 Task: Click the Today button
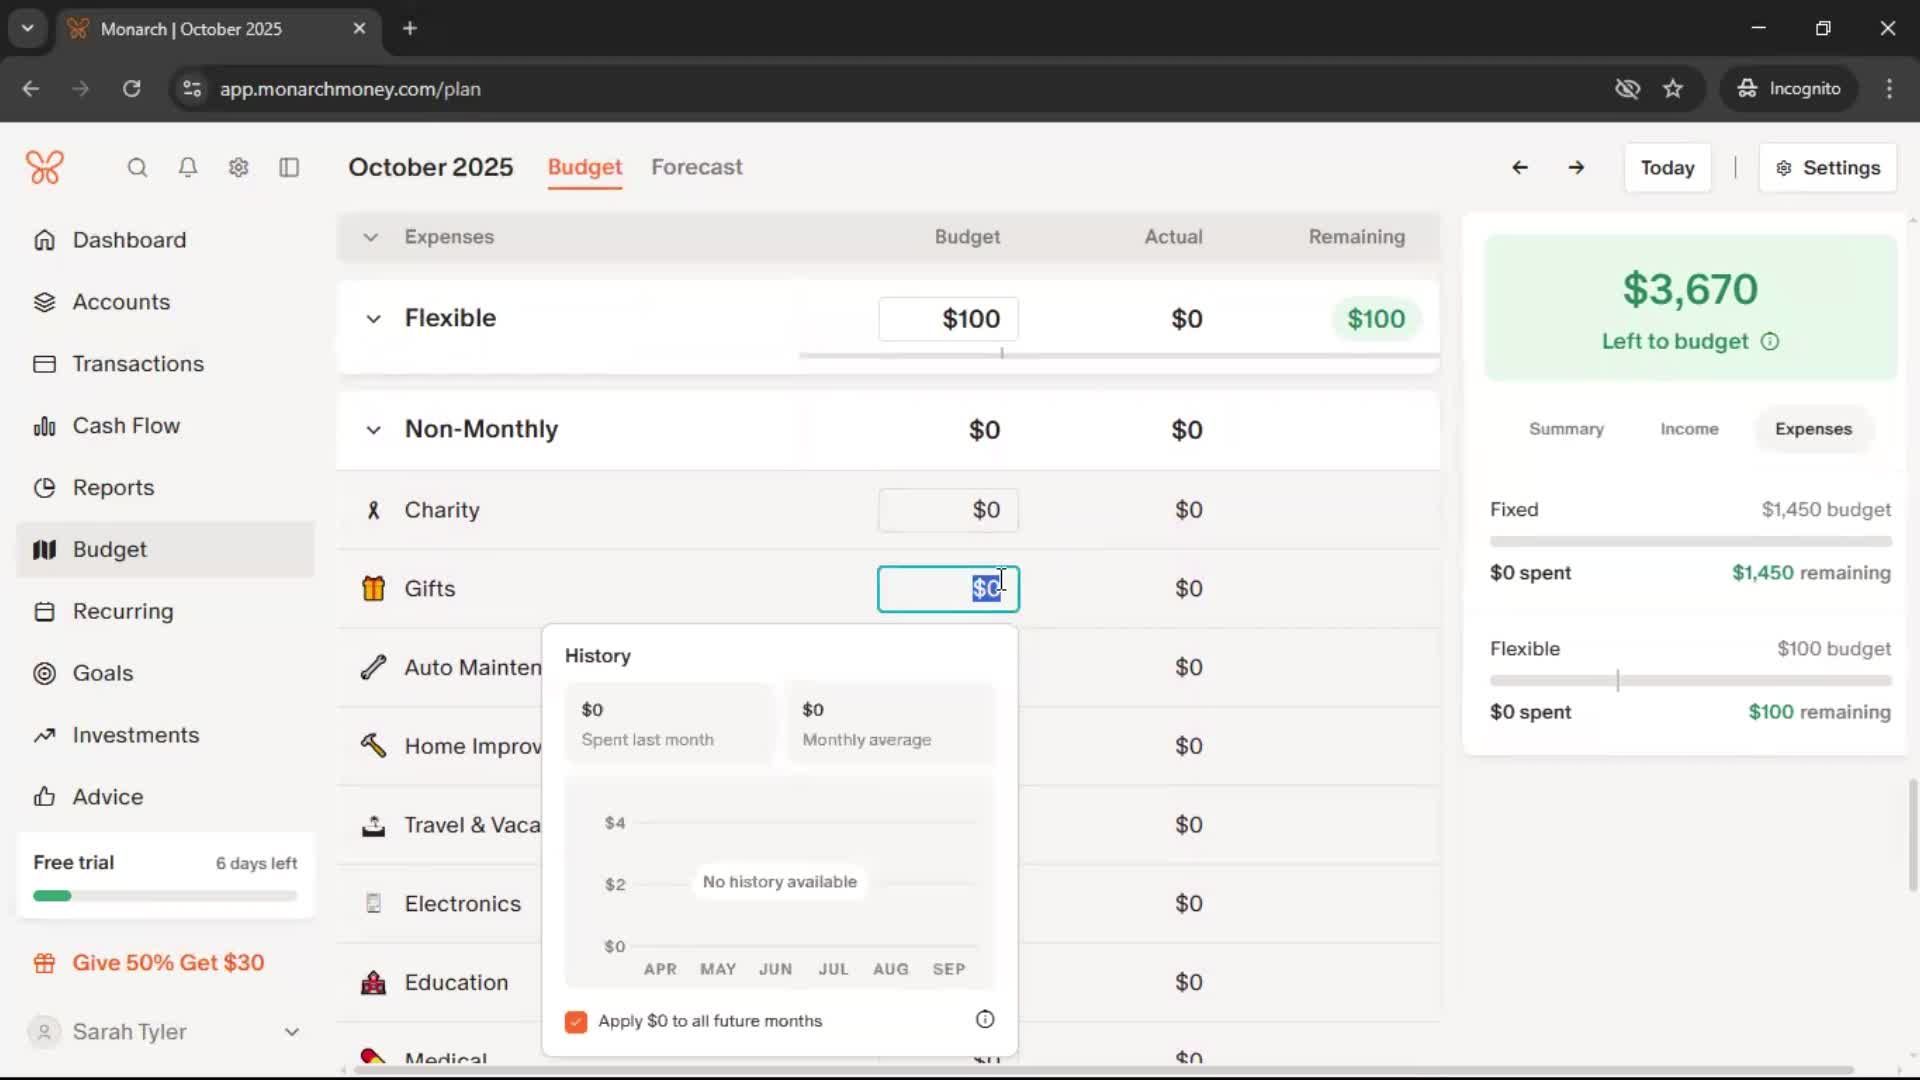pyautogui.click(x=1667, y=168)
